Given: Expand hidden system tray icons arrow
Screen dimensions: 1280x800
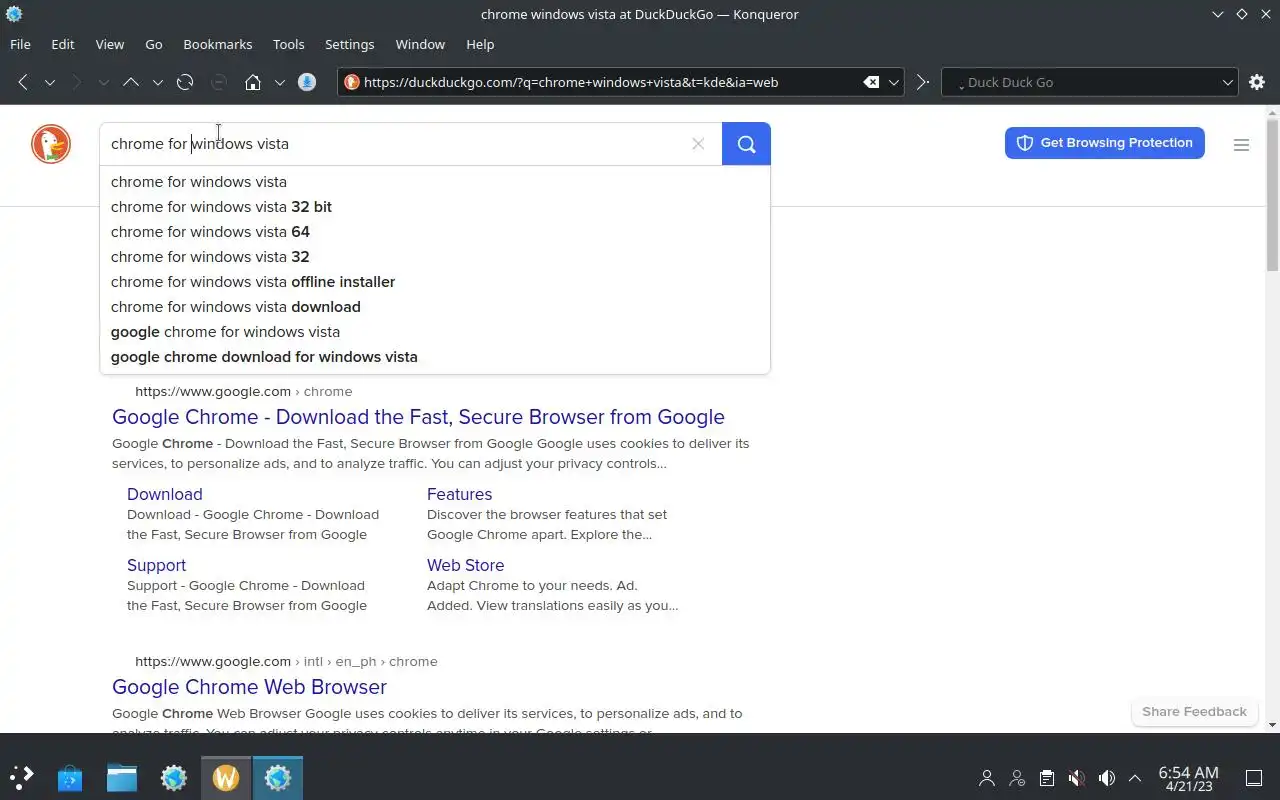Looking at the screenshot, I should [x=1135, y=777].
